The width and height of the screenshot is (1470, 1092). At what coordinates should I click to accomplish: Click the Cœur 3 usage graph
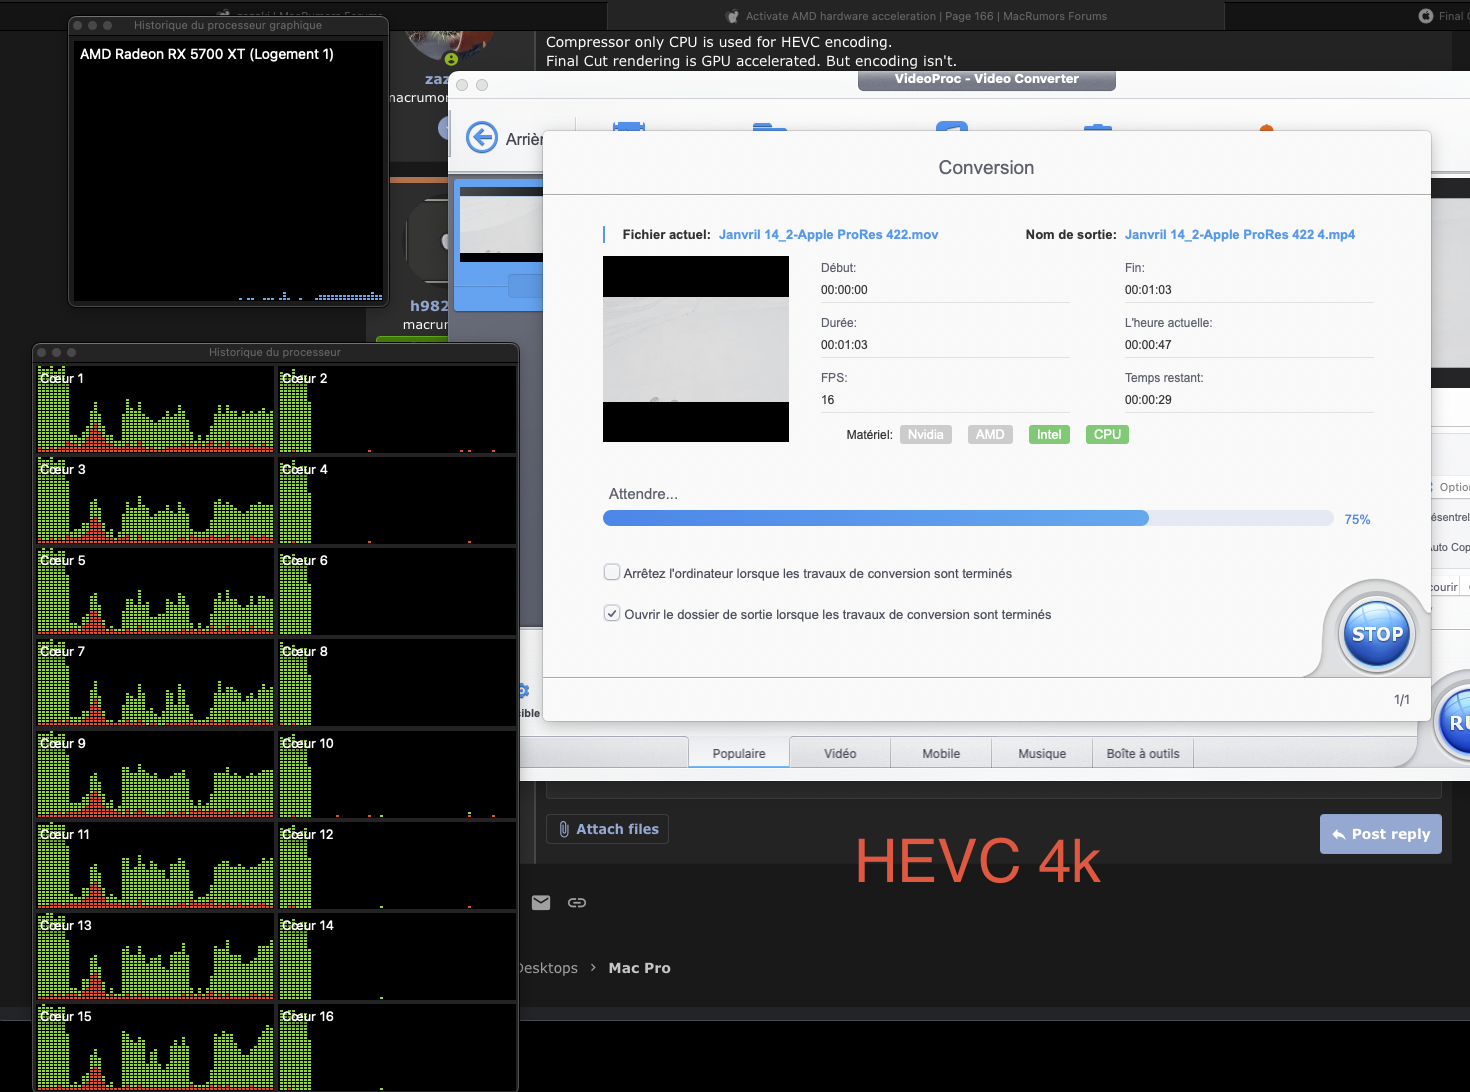[x=155, y=500]
